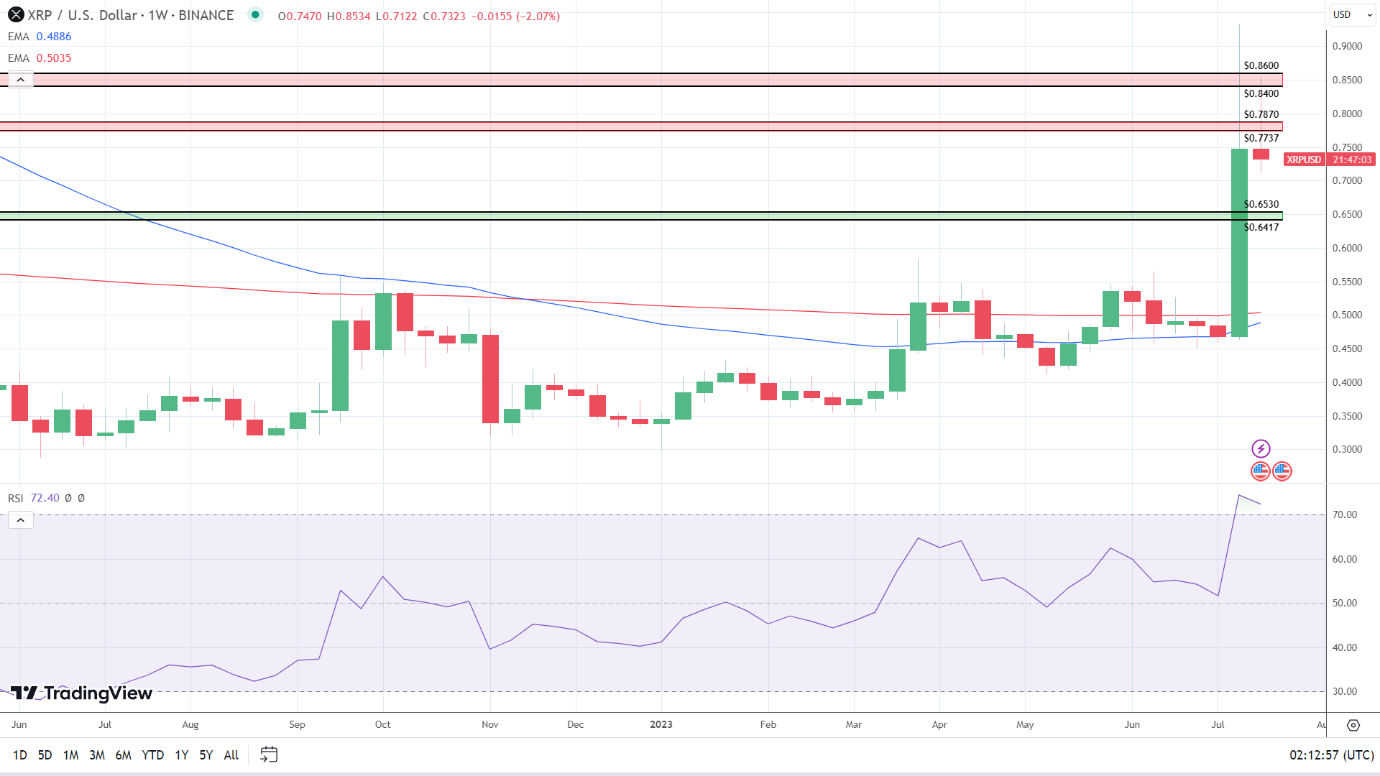
Task: Click the TradingView logo
Action: (82, 693)
